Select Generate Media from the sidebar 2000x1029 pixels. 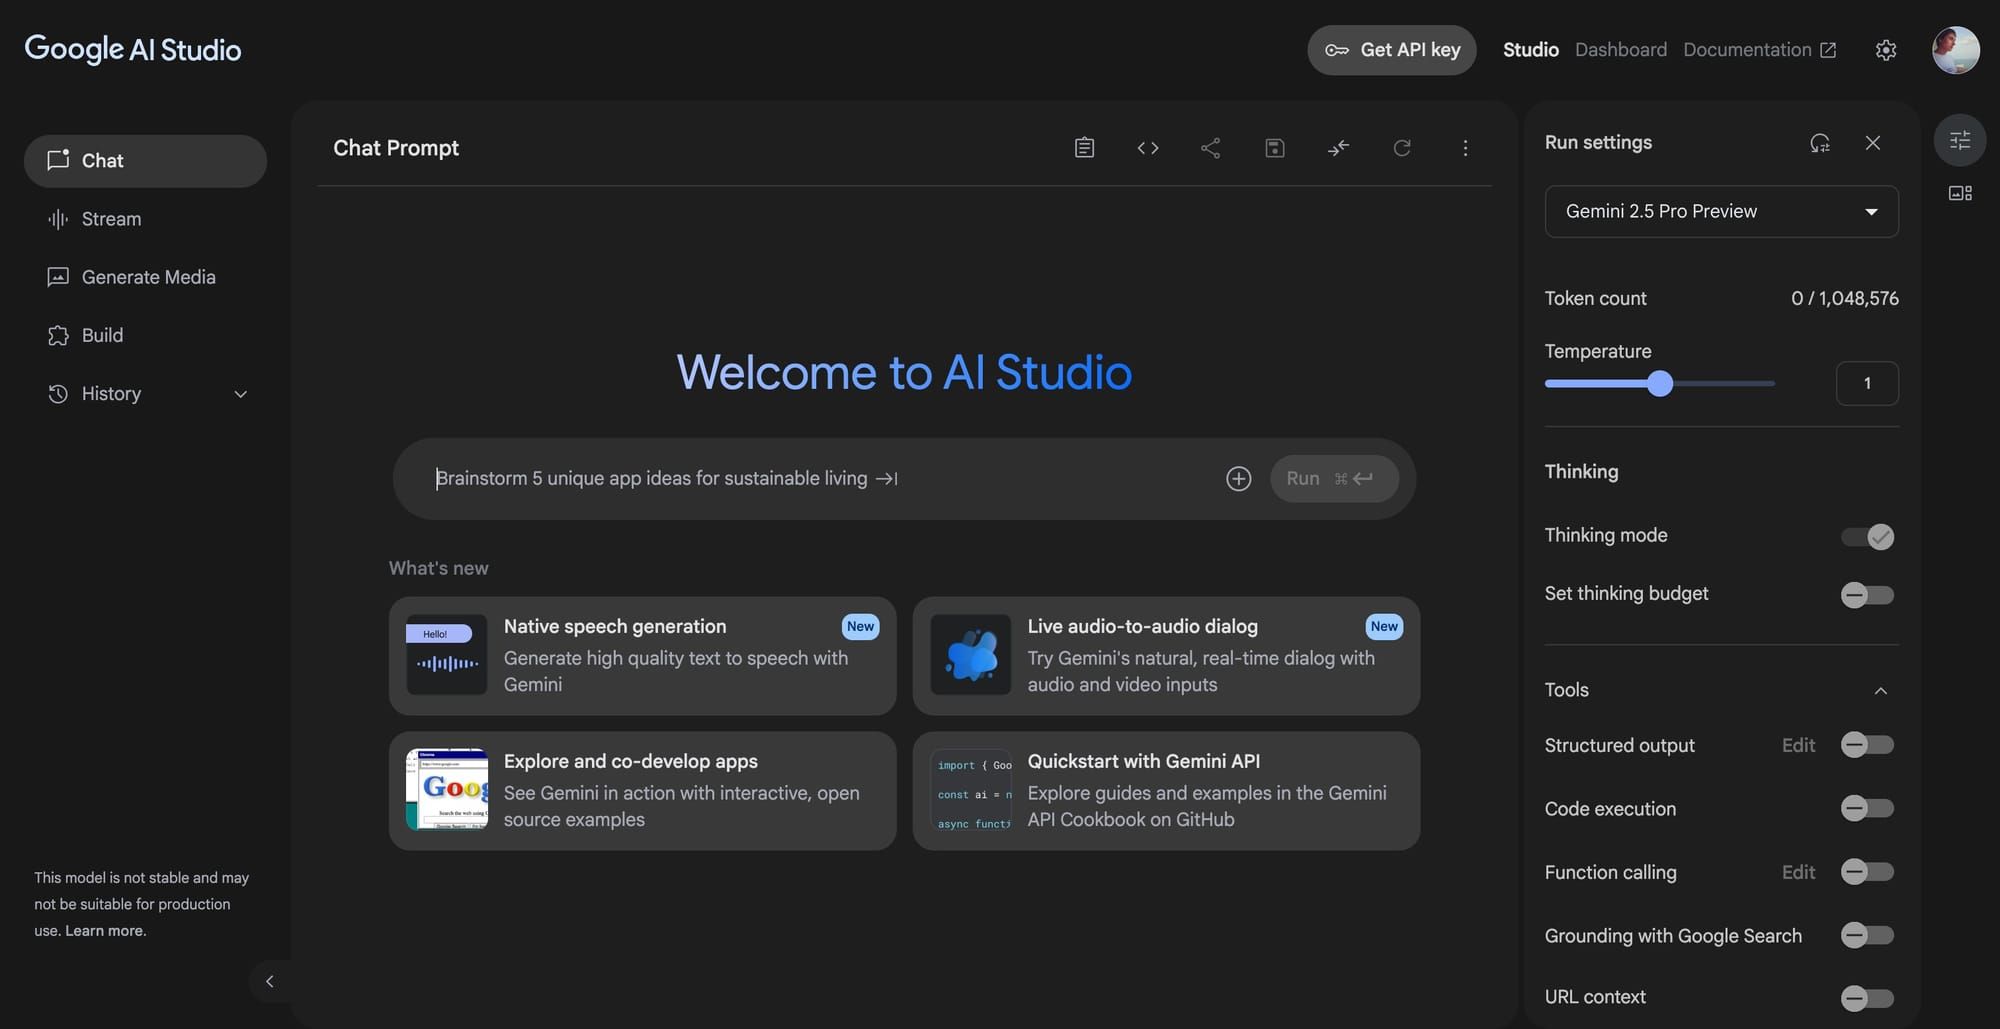pos(148,277)
